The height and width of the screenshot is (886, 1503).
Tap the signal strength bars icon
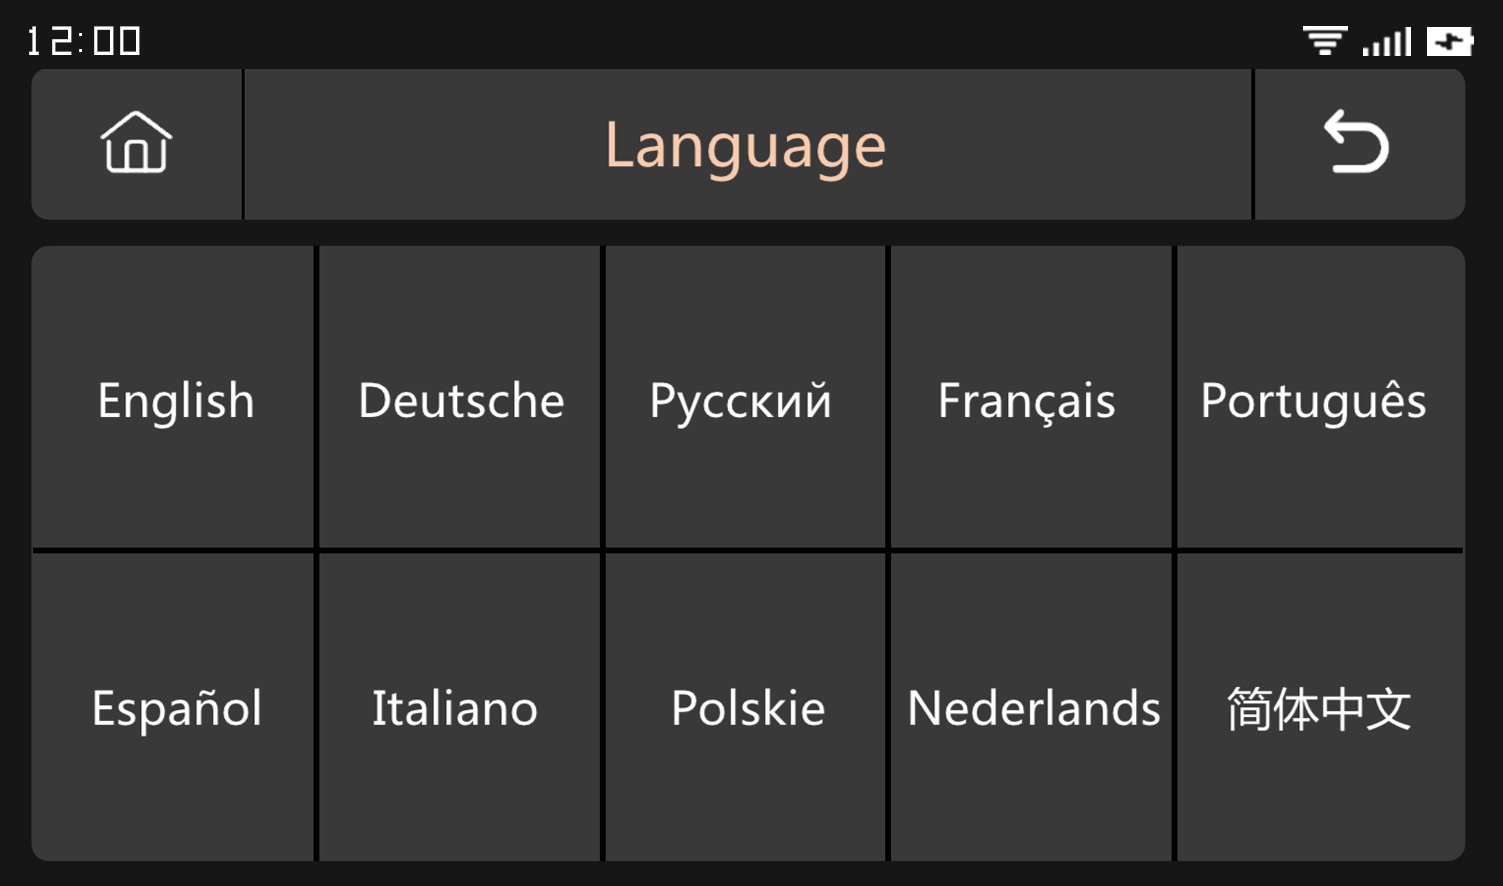(1387, 41)
